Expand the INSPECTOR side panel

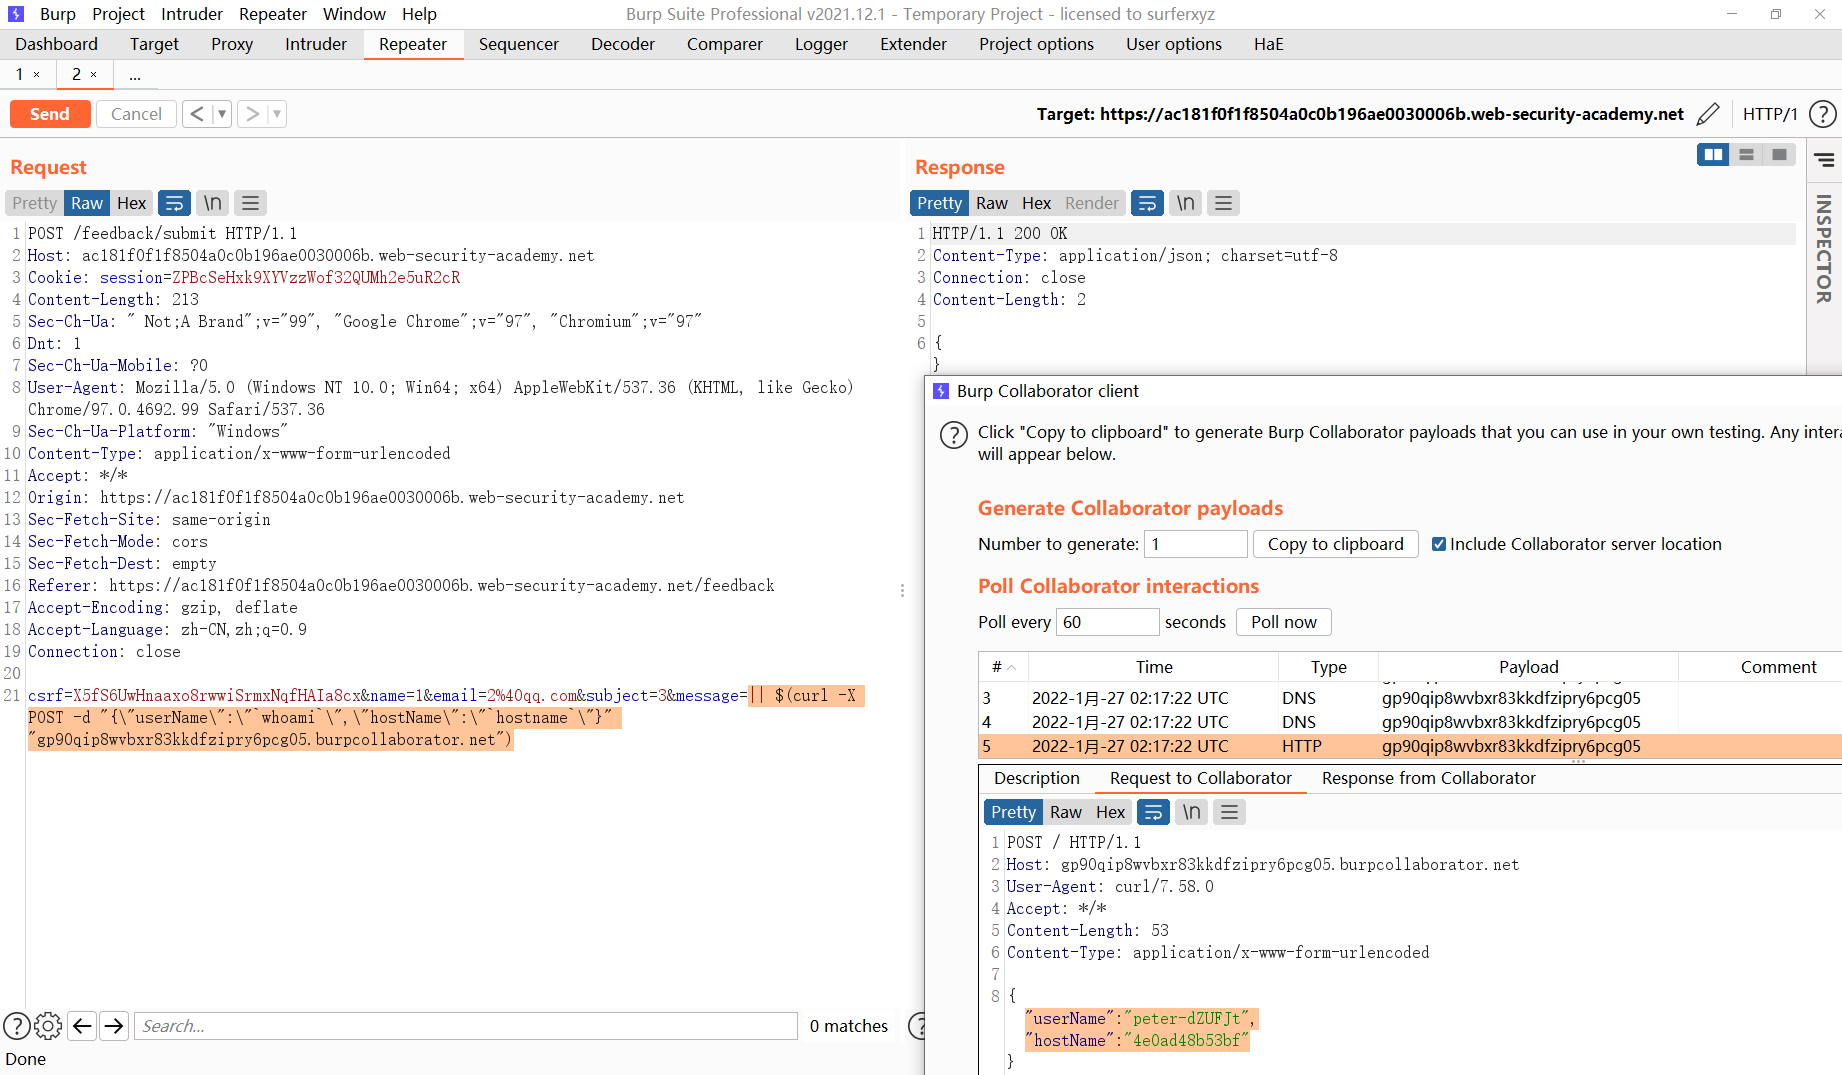[x=1824, y=248]
